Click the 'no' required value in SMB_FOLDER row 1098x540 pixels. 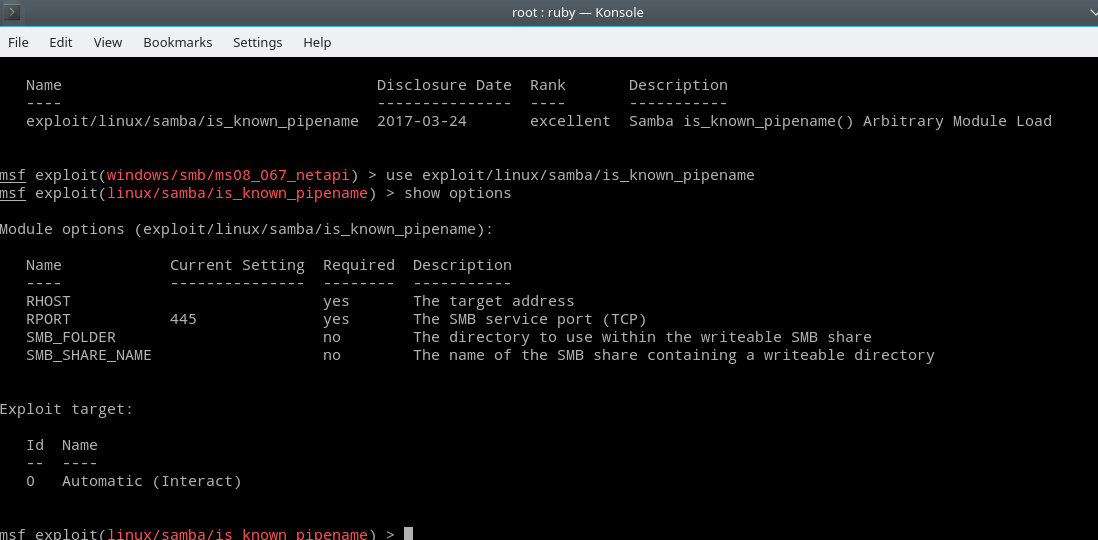tap(332, 338)
